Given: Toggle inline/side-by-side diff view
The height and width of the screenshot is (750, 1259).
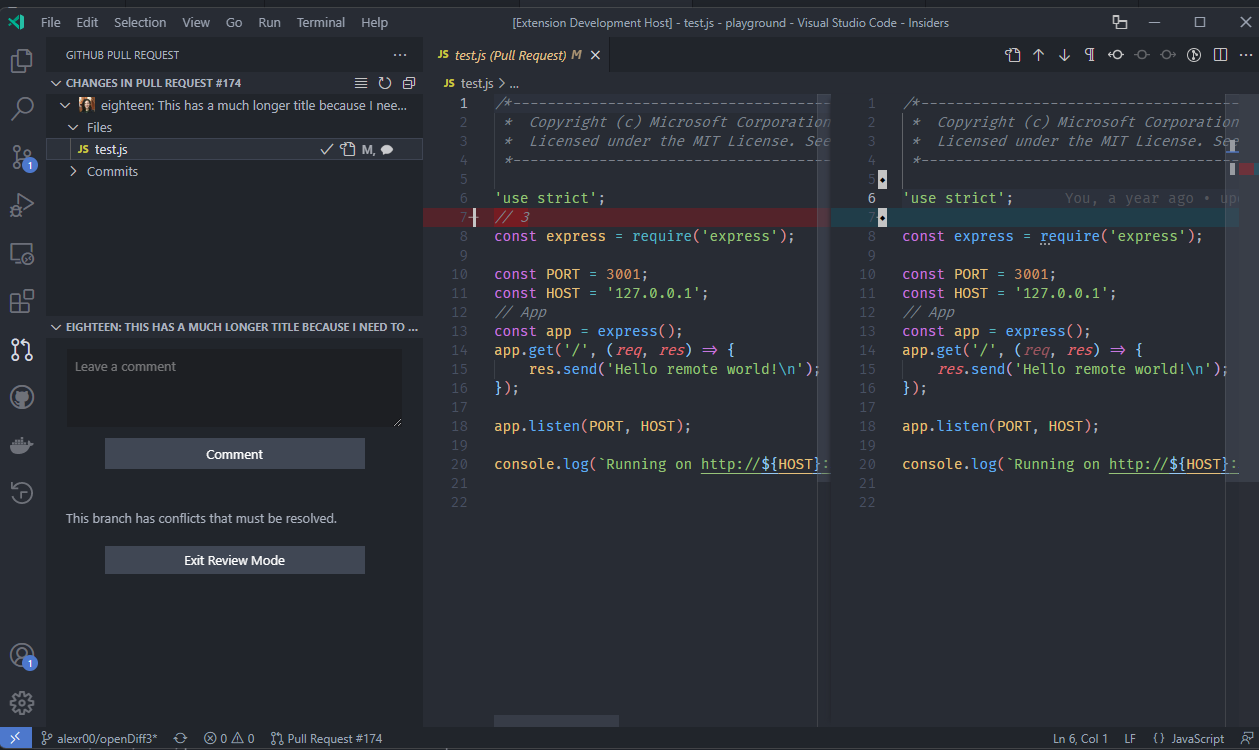Looking at the screenshot, I should [x=1219, y=55].
